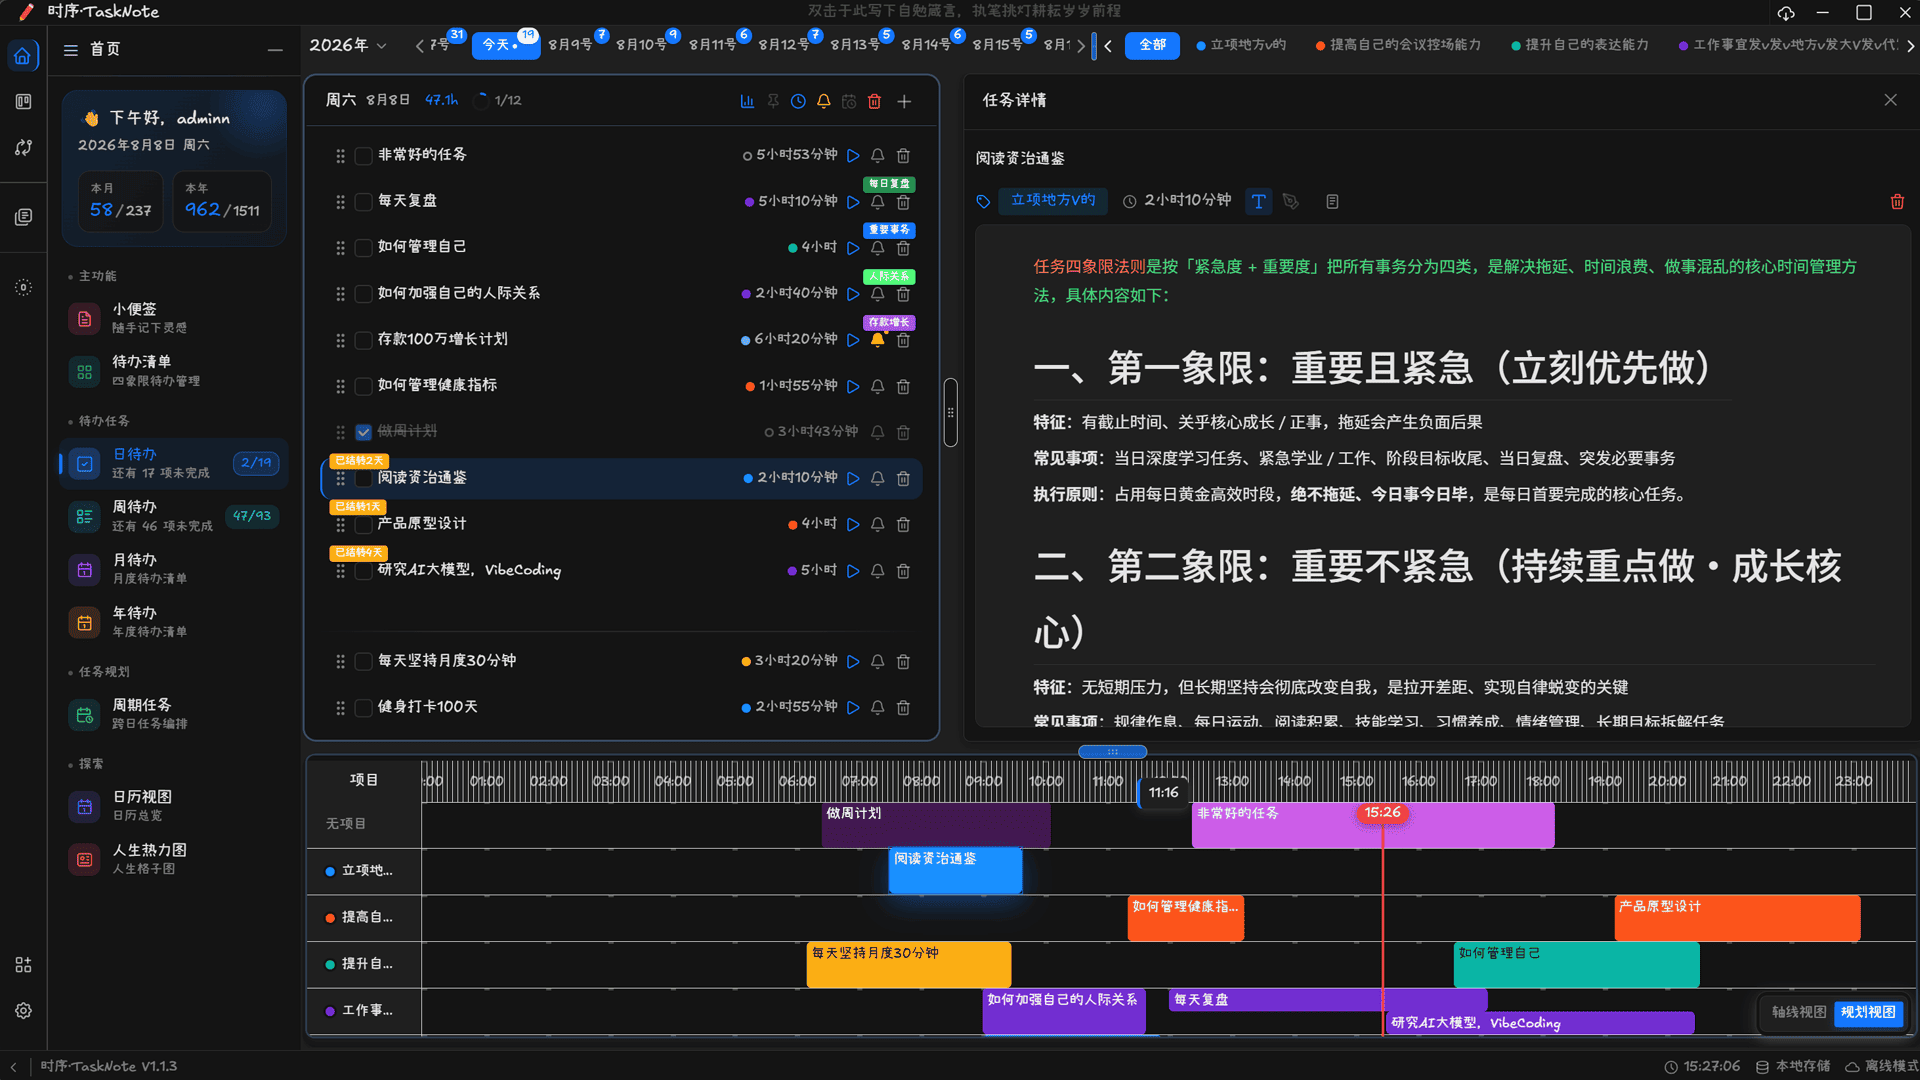Delete task via red trash in details panel

pyautogui.click(x=1897, y=201)
